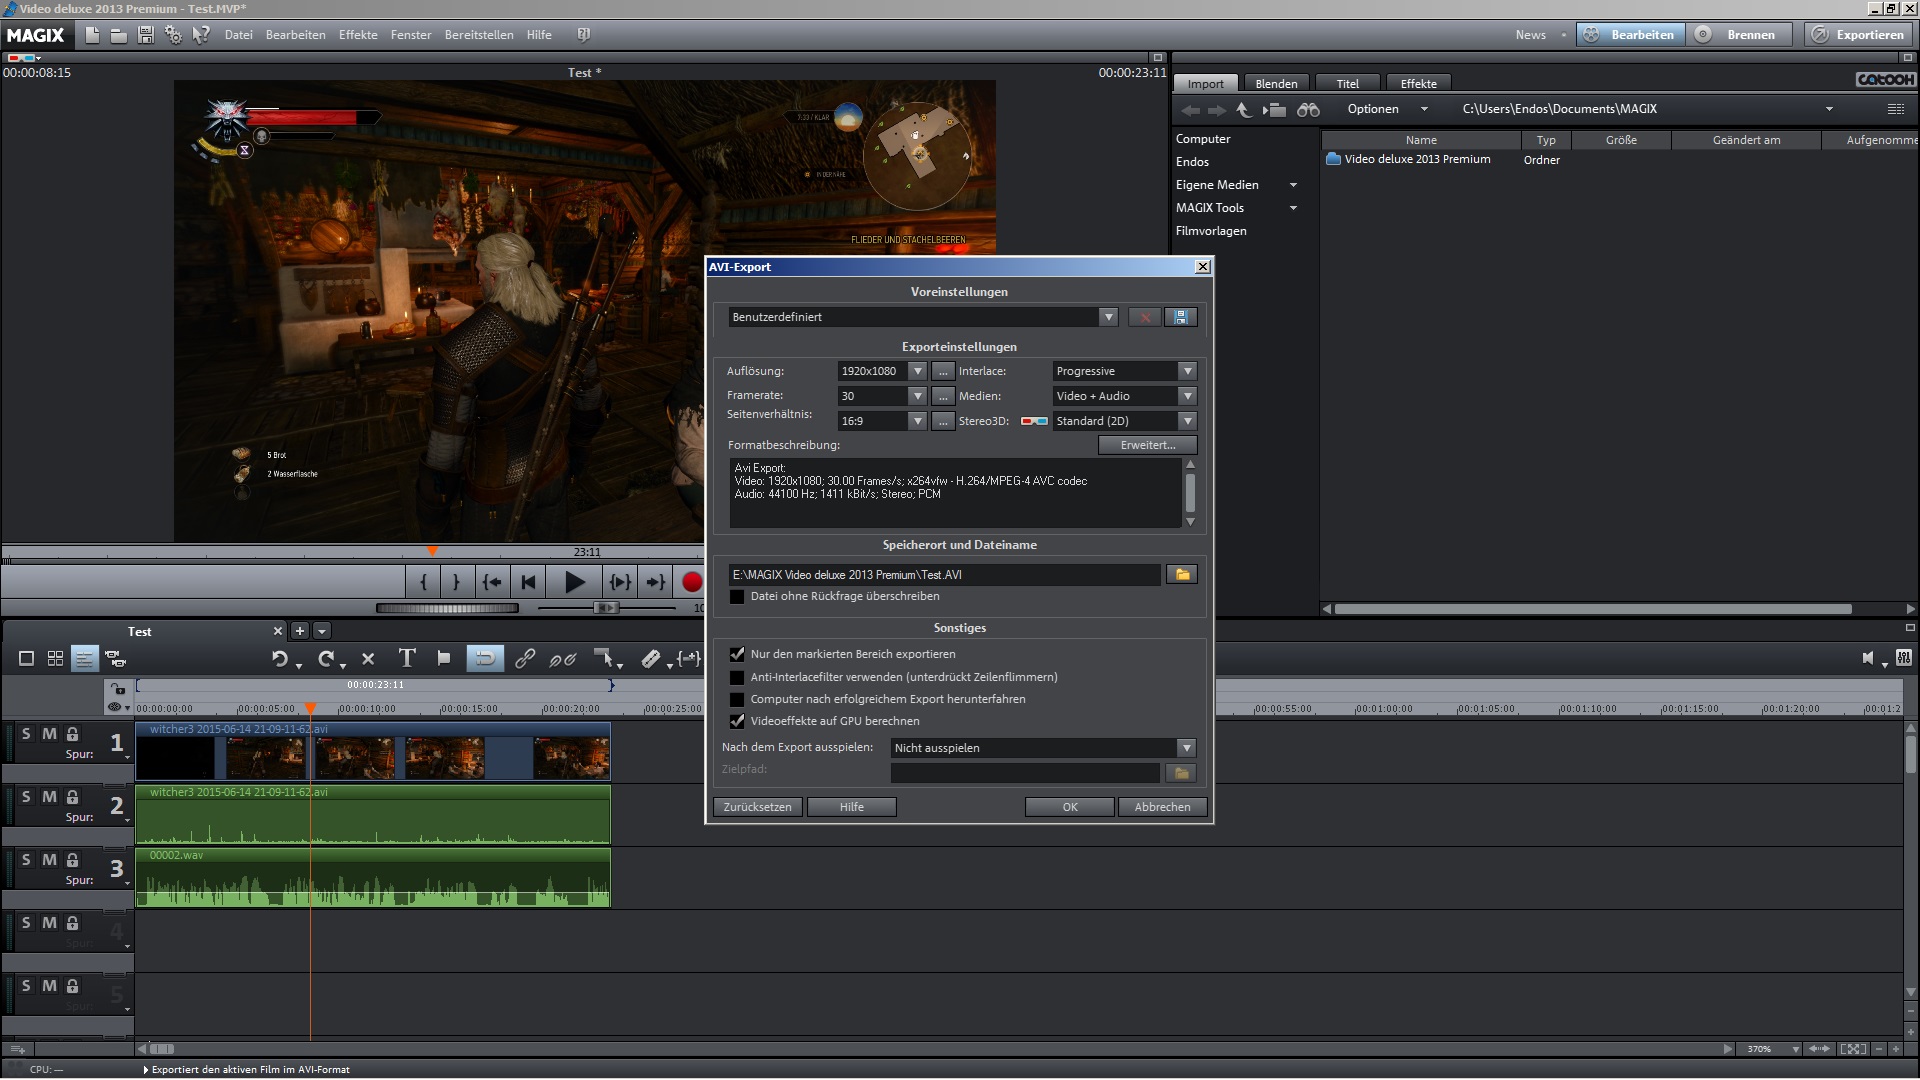Set a marker with the flag icon
1920x1080 pixels.
pyautogui.click(x=444, y=658)
